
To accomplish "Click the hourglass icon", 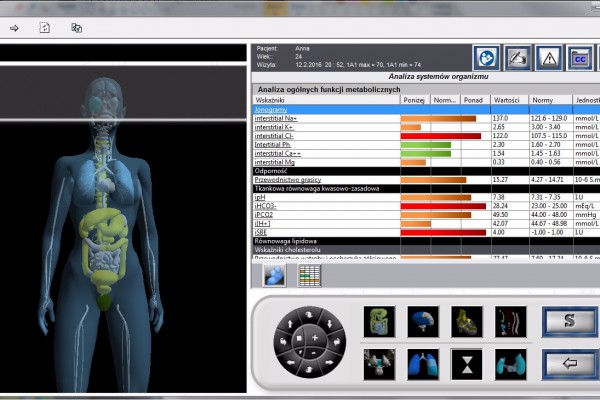I will point(467,363).
